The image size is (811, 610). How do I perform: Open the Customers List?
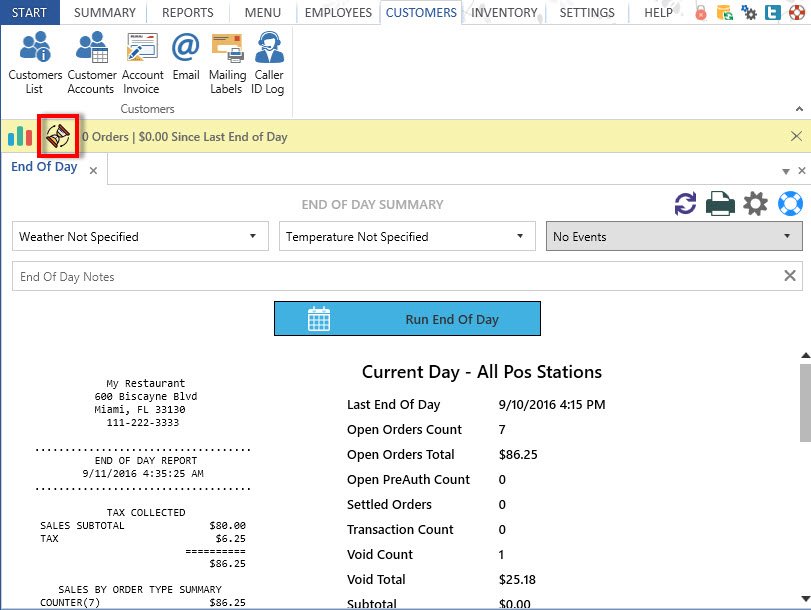click(x=35, y=62)
